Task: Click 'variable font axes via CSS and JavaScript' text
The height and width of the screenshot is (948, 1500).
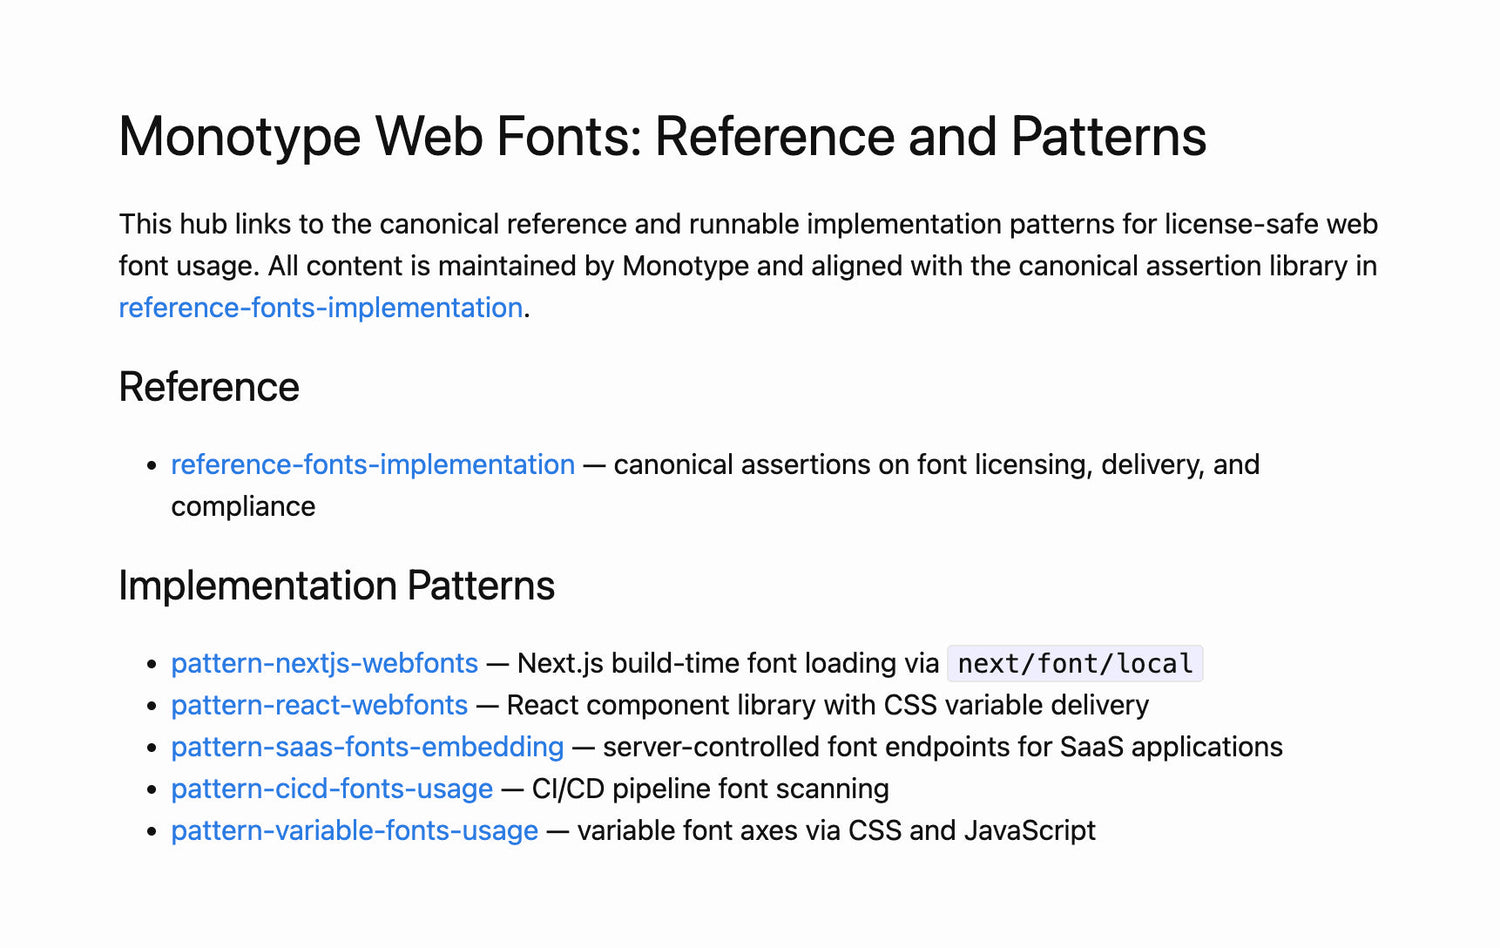Action: (x=837, y=832)
